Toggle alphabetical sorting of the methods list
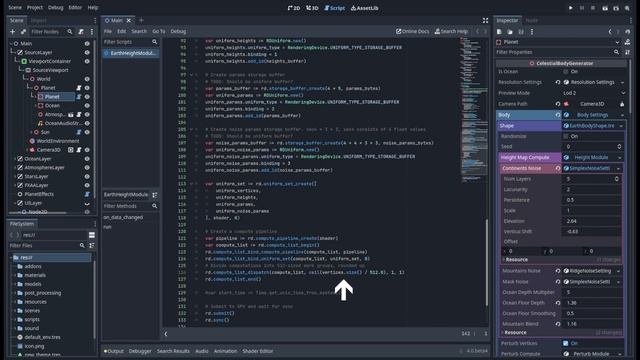 (155, 195)
